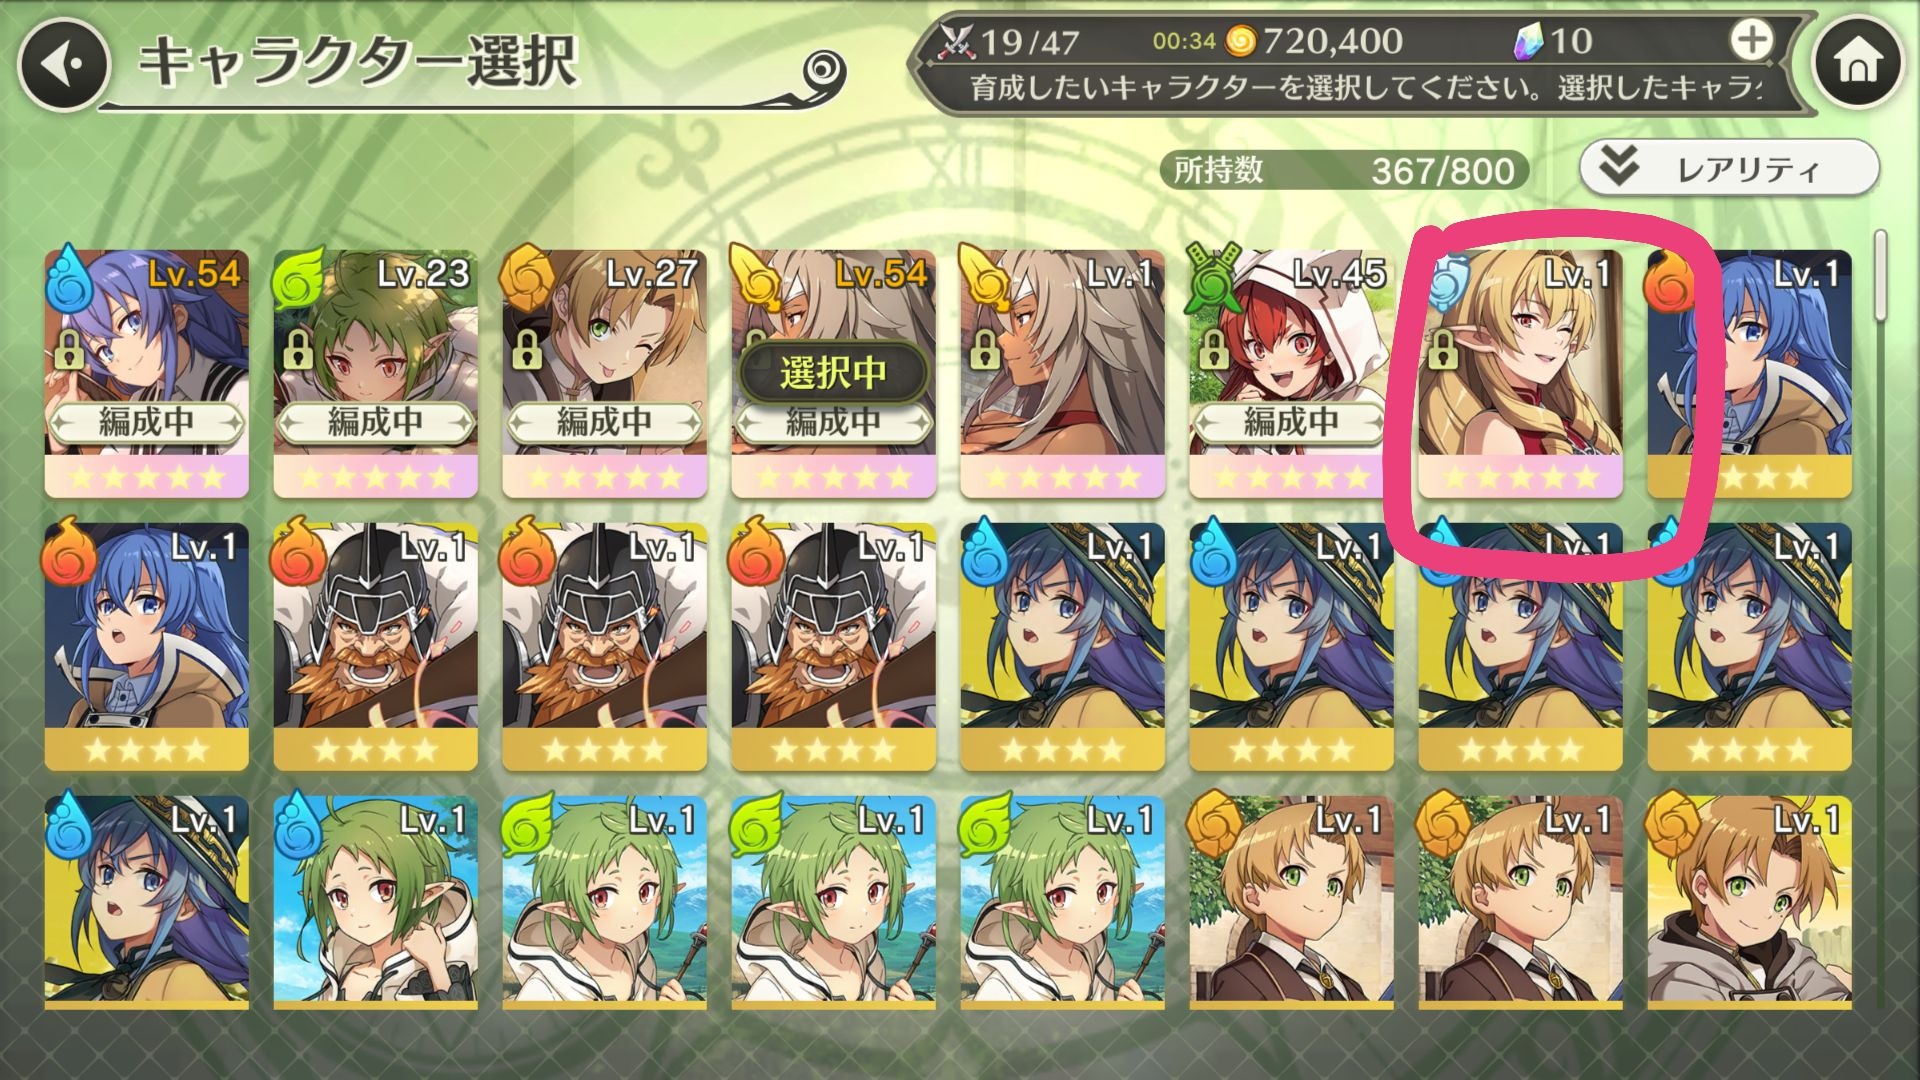Screen dimensions: 1920x1080
Task: Tap the back arrow button
Action: 62,65
